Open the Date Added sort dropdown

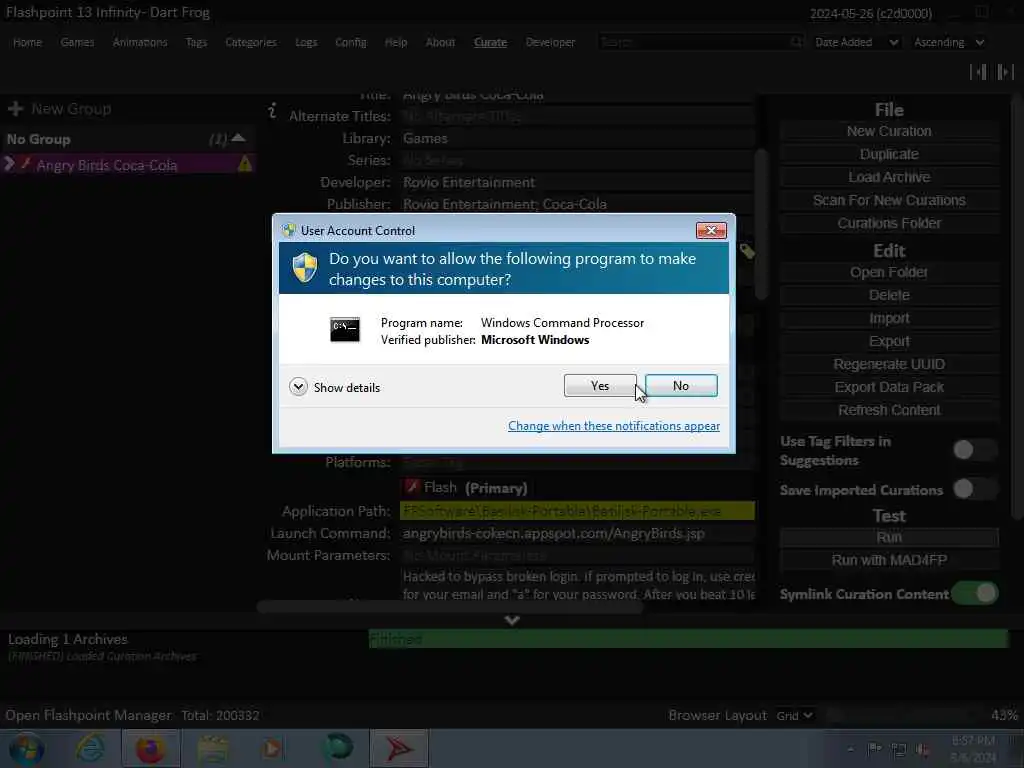coord(856,42)
